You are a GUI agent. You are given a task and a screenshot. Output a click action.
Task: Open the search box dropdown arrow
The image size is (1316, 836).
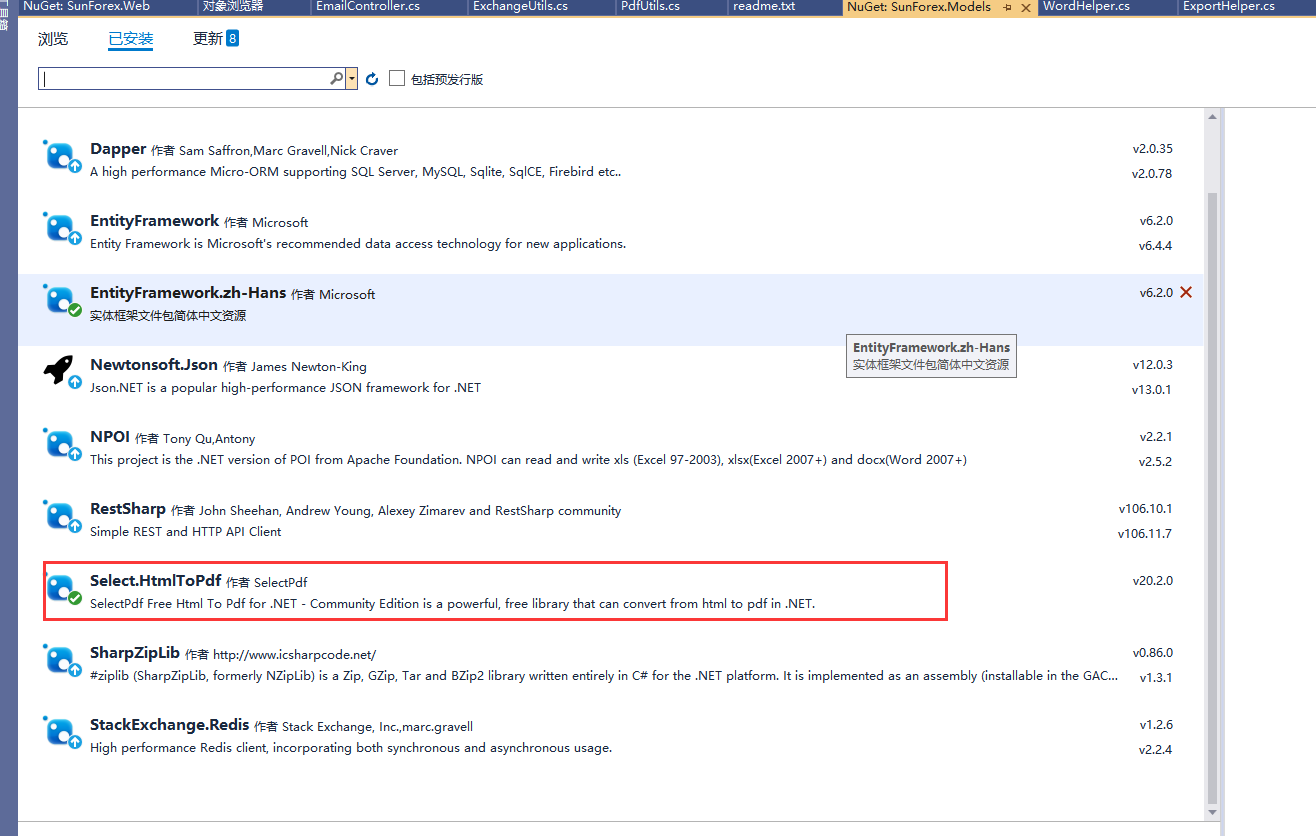[x=352, y=78]
